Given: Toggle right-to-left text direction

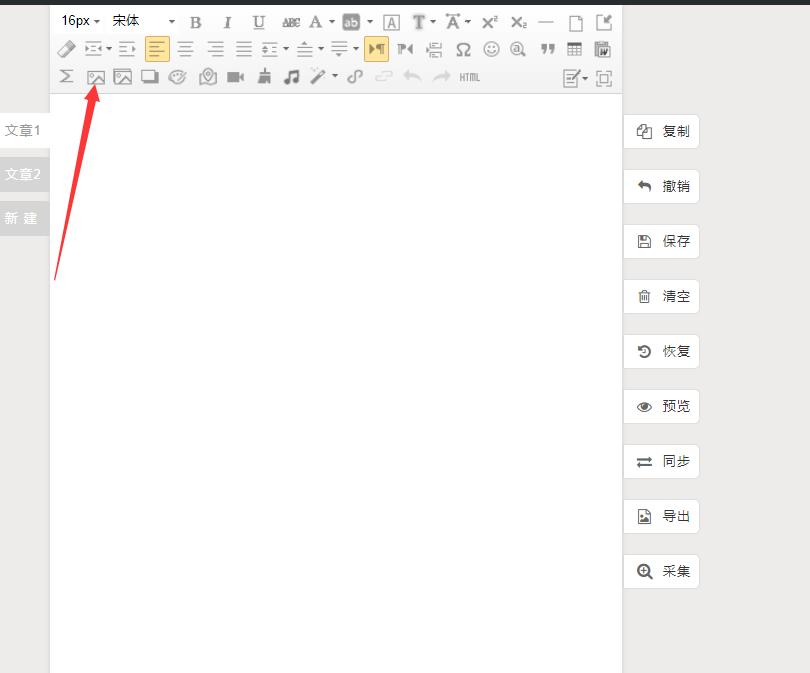Looking at the screenshot, I should pos(405,50).
